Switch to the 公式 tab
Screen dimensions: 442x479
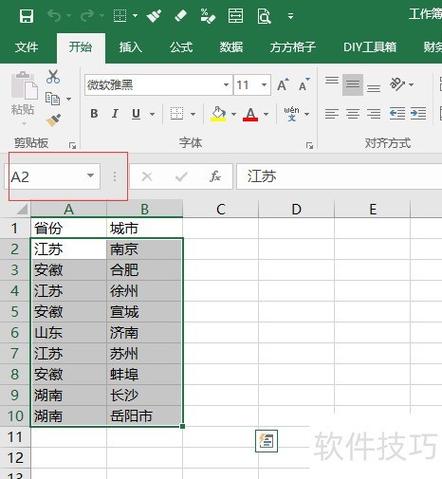click(181, 47)
